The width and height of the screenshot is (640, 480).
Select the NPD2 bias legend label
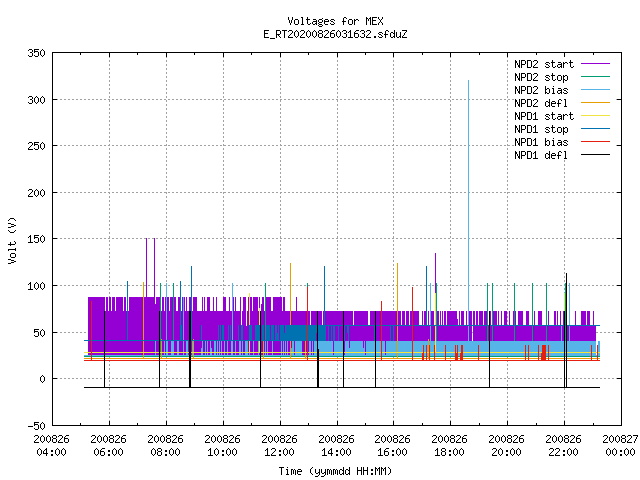tap(541, 90)
